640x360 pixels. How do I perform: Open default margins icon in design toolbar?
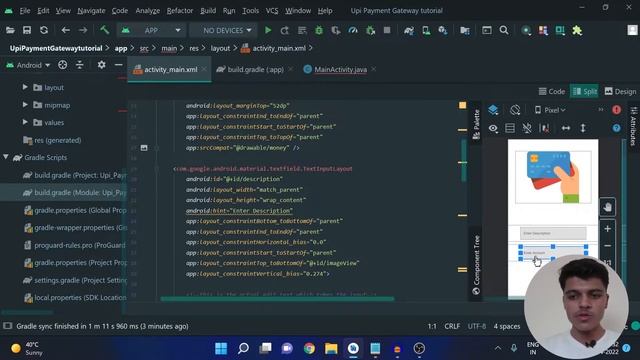[544, 128]
